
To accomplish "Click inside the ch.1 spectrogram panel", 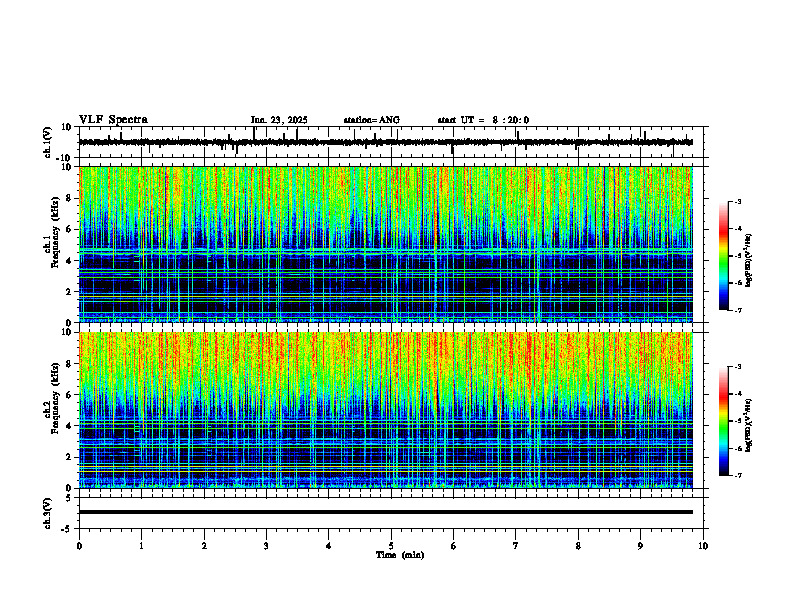I will (385, 244).
